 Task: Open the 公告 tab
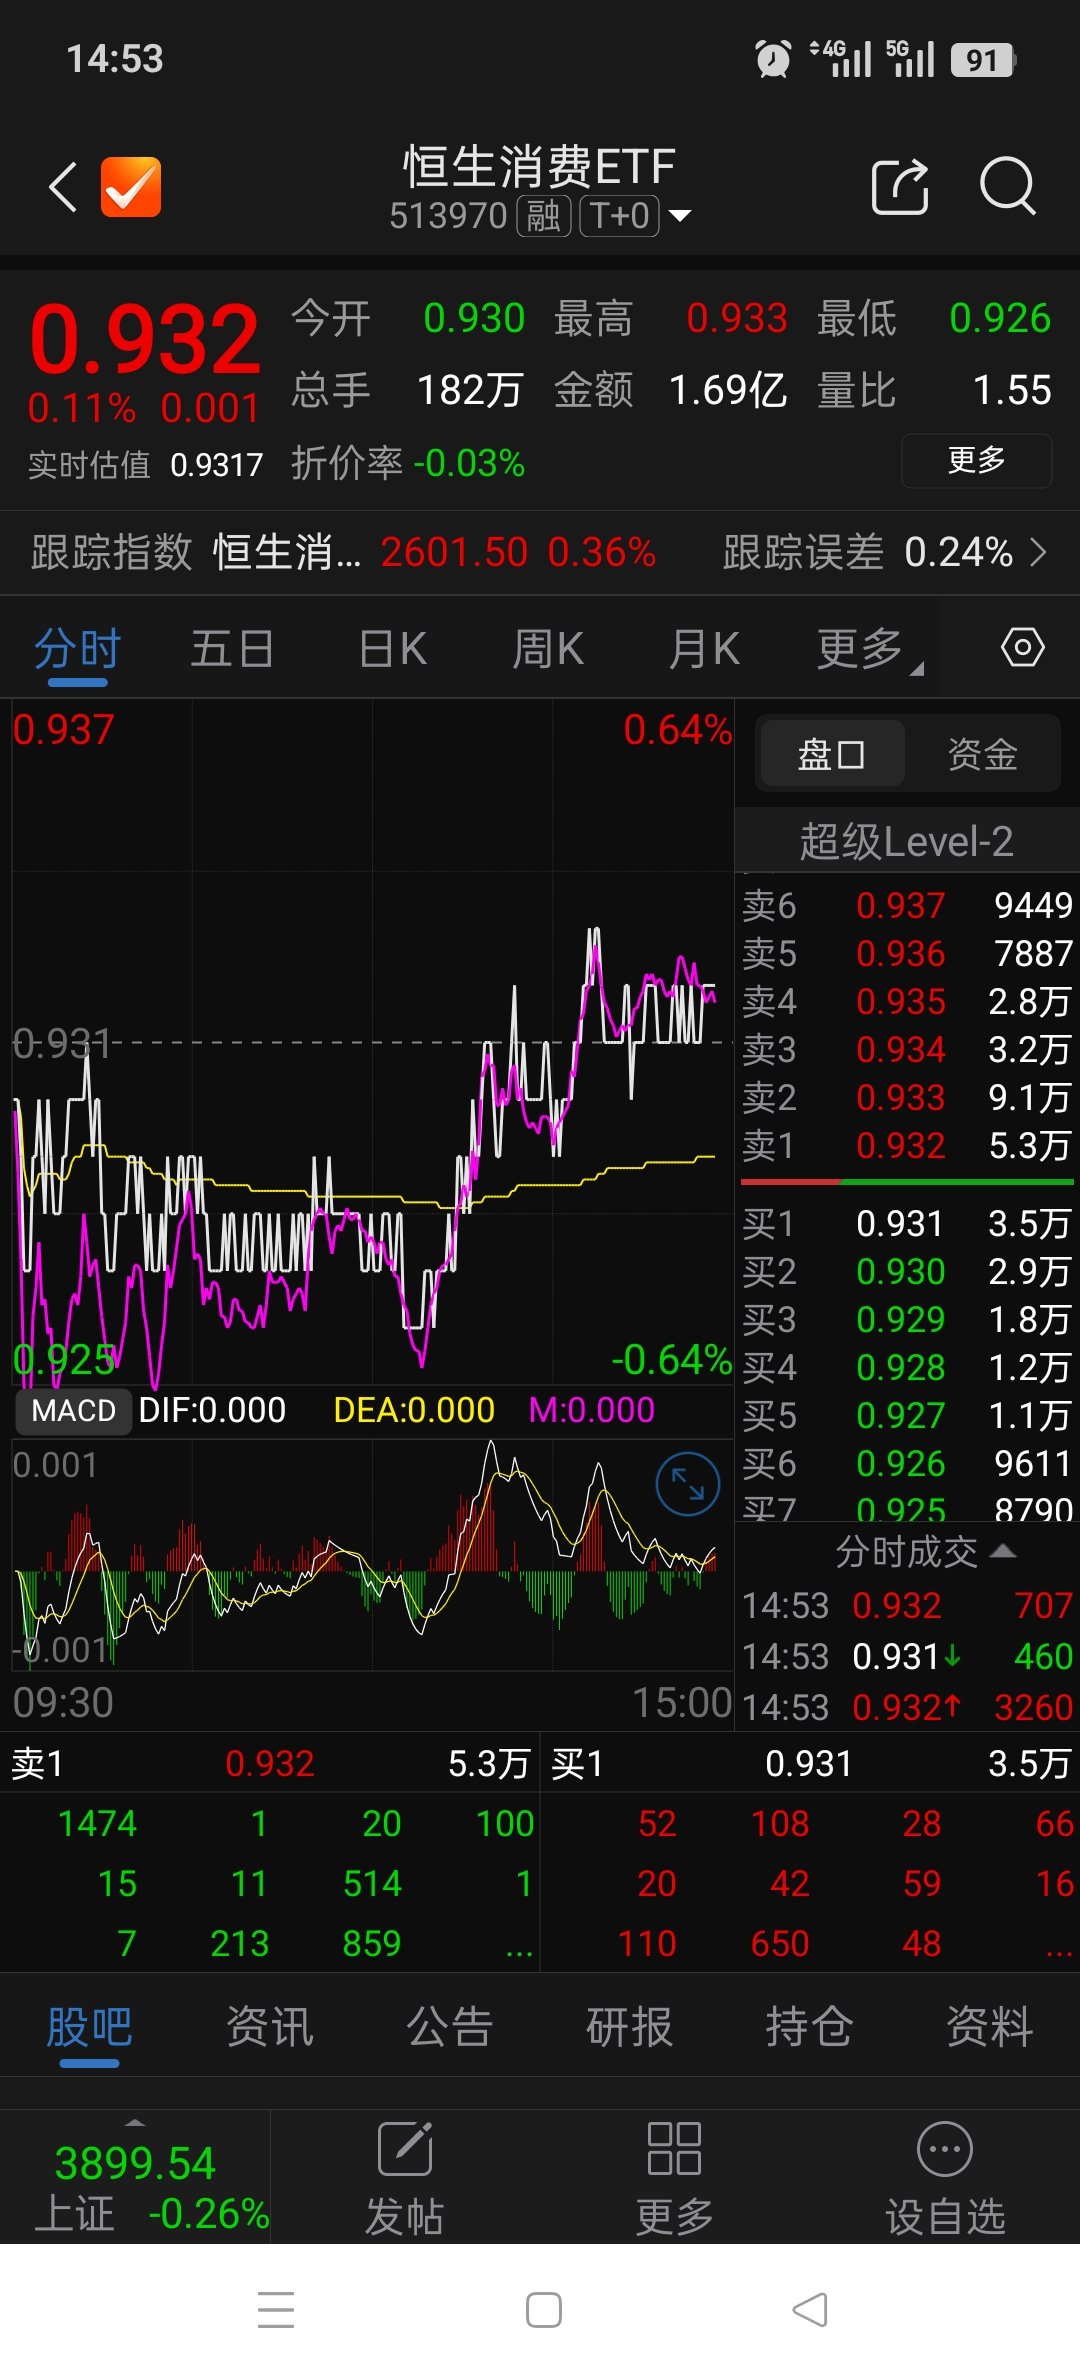click(x=450, y=2027)
